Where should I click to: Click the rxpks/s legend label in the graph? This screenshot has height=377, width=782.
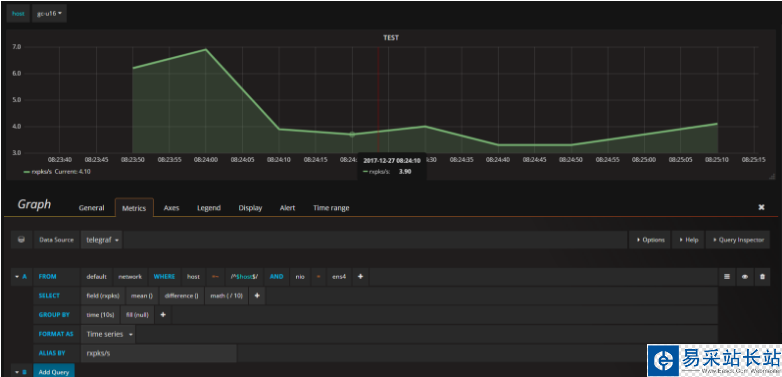[42, 172]
